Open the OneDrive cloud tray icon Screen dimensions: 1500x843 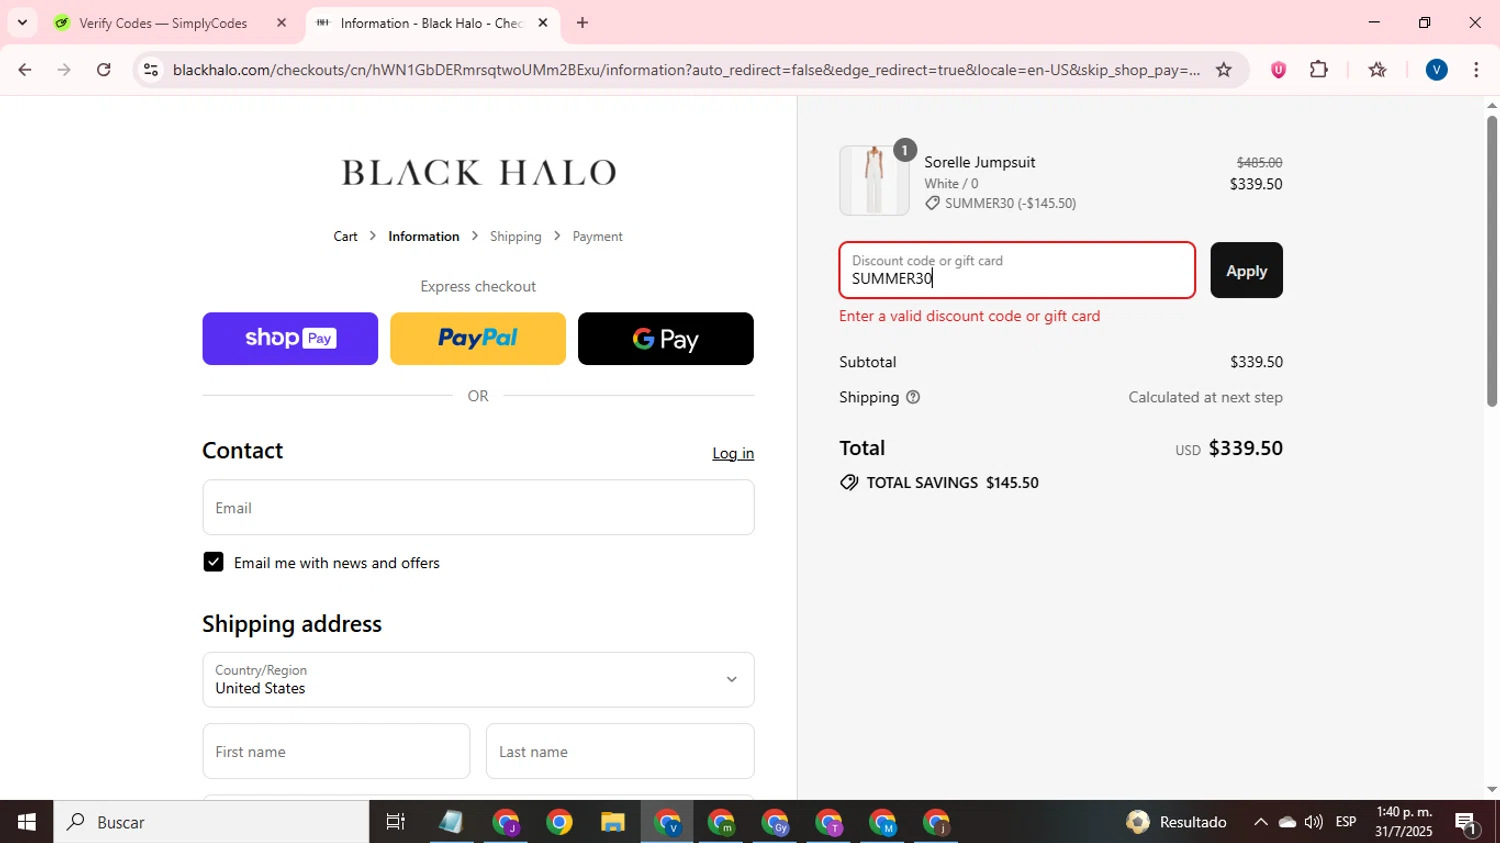tap(1287, 822)
